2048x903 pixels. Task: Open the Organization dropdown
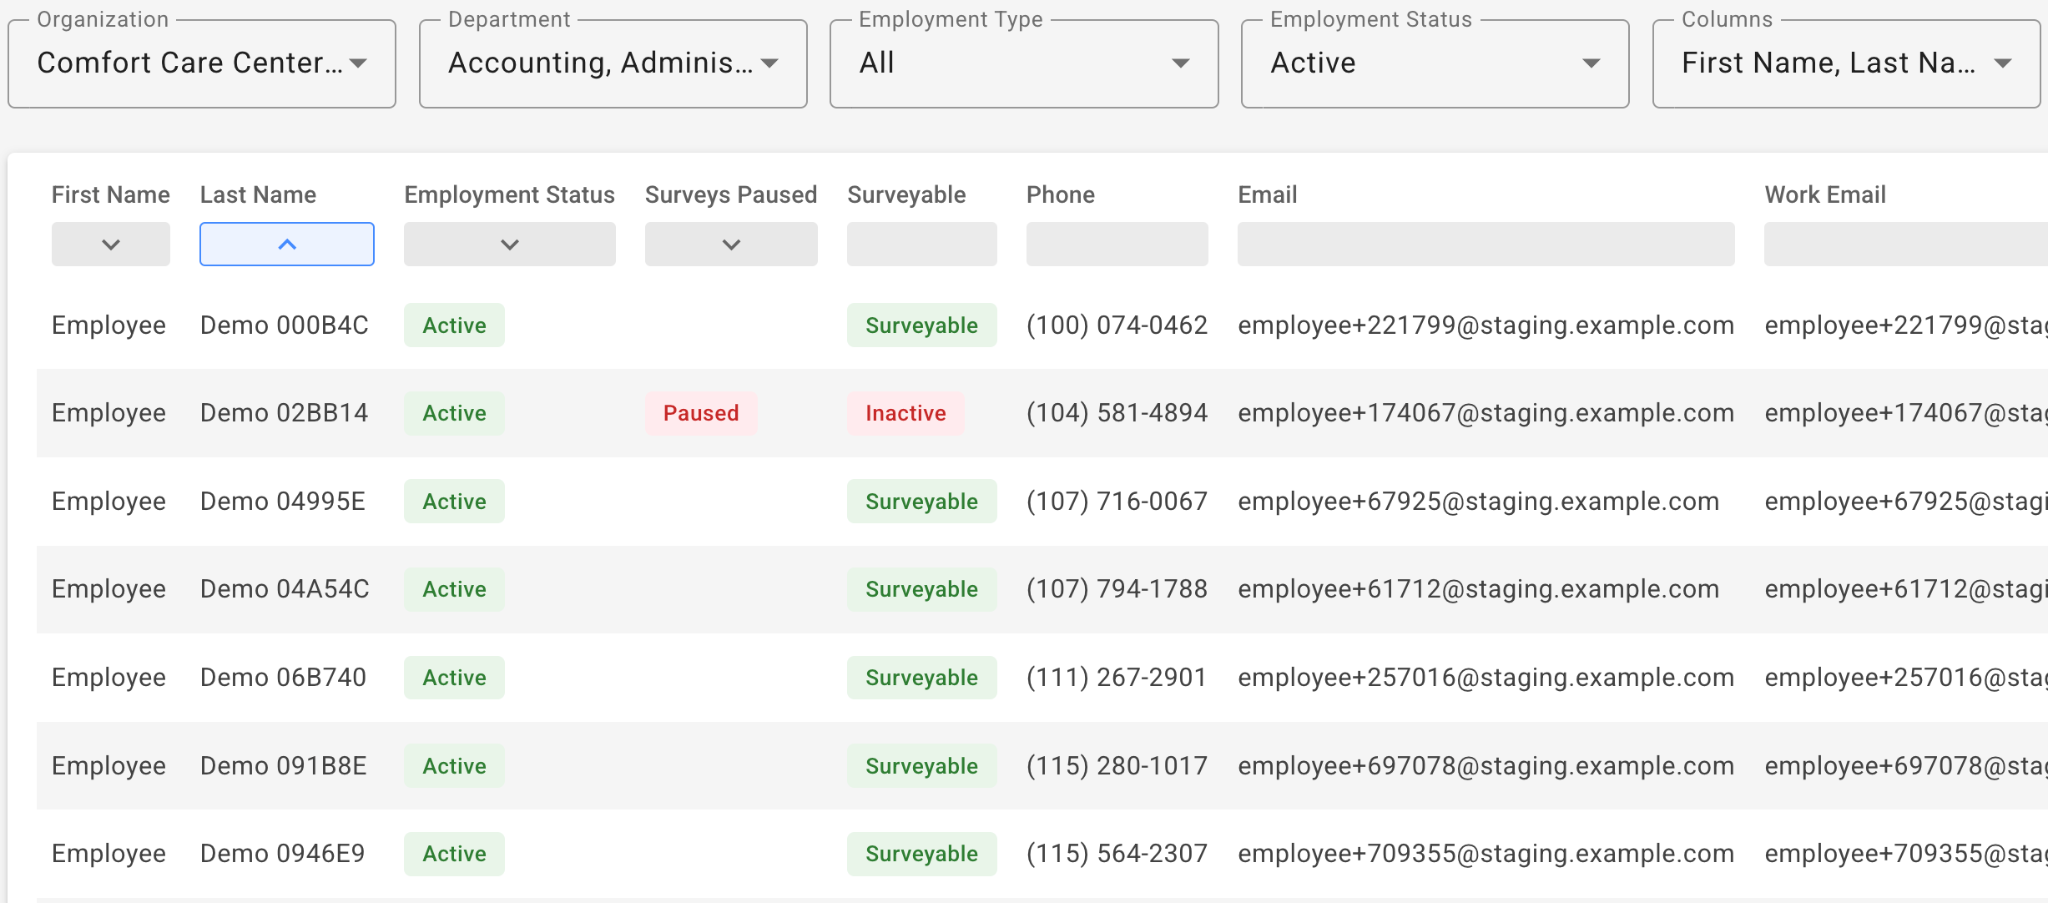click(201, 63)
